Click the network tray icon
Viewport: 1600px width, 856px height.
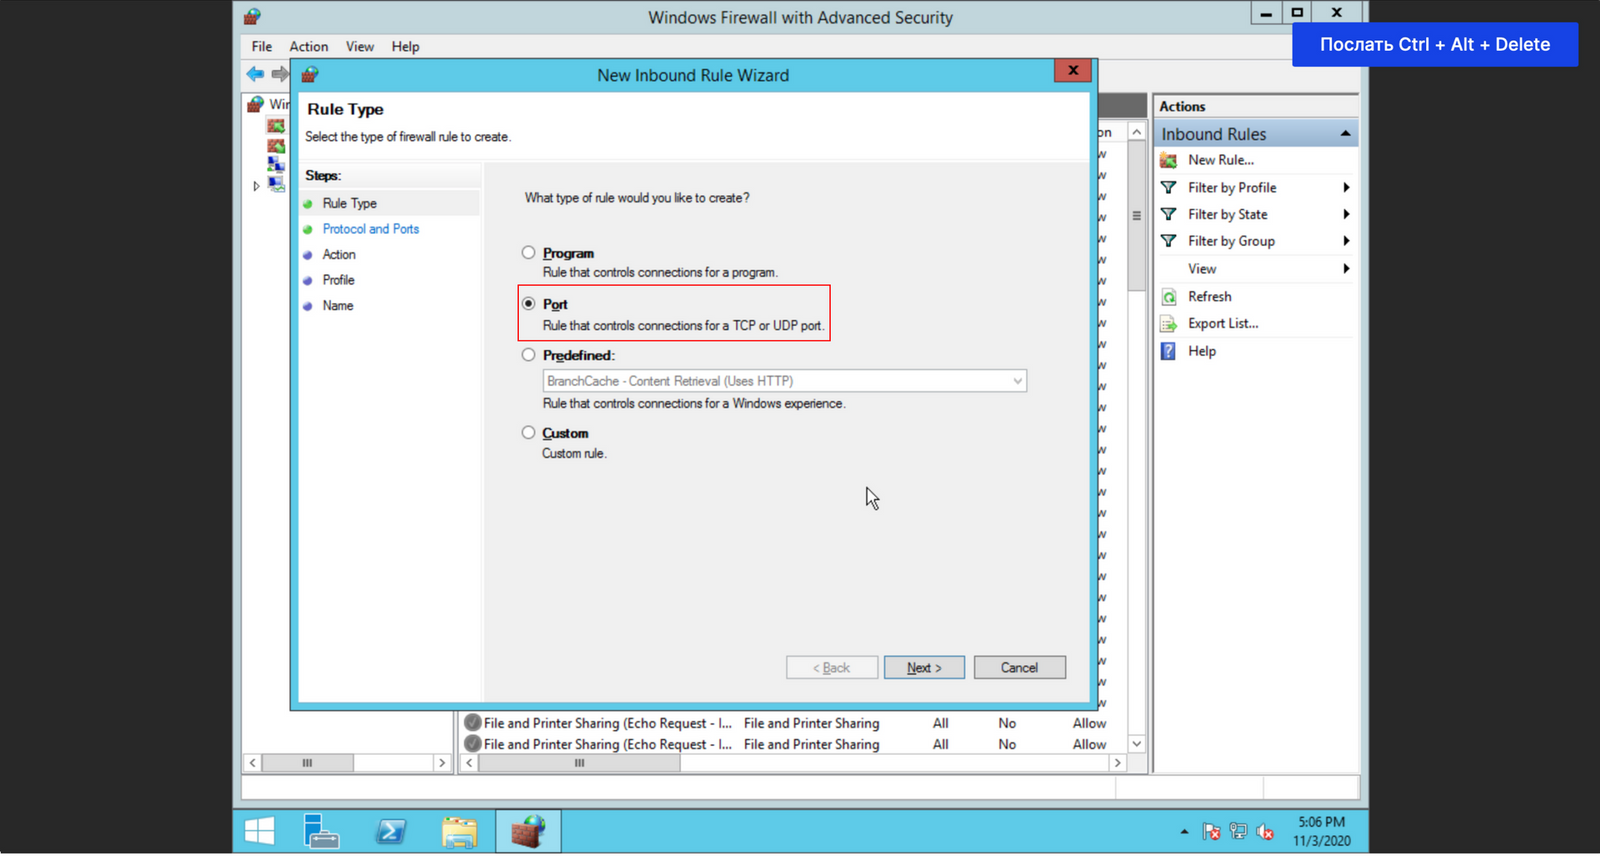click(x=1238, y=832)
